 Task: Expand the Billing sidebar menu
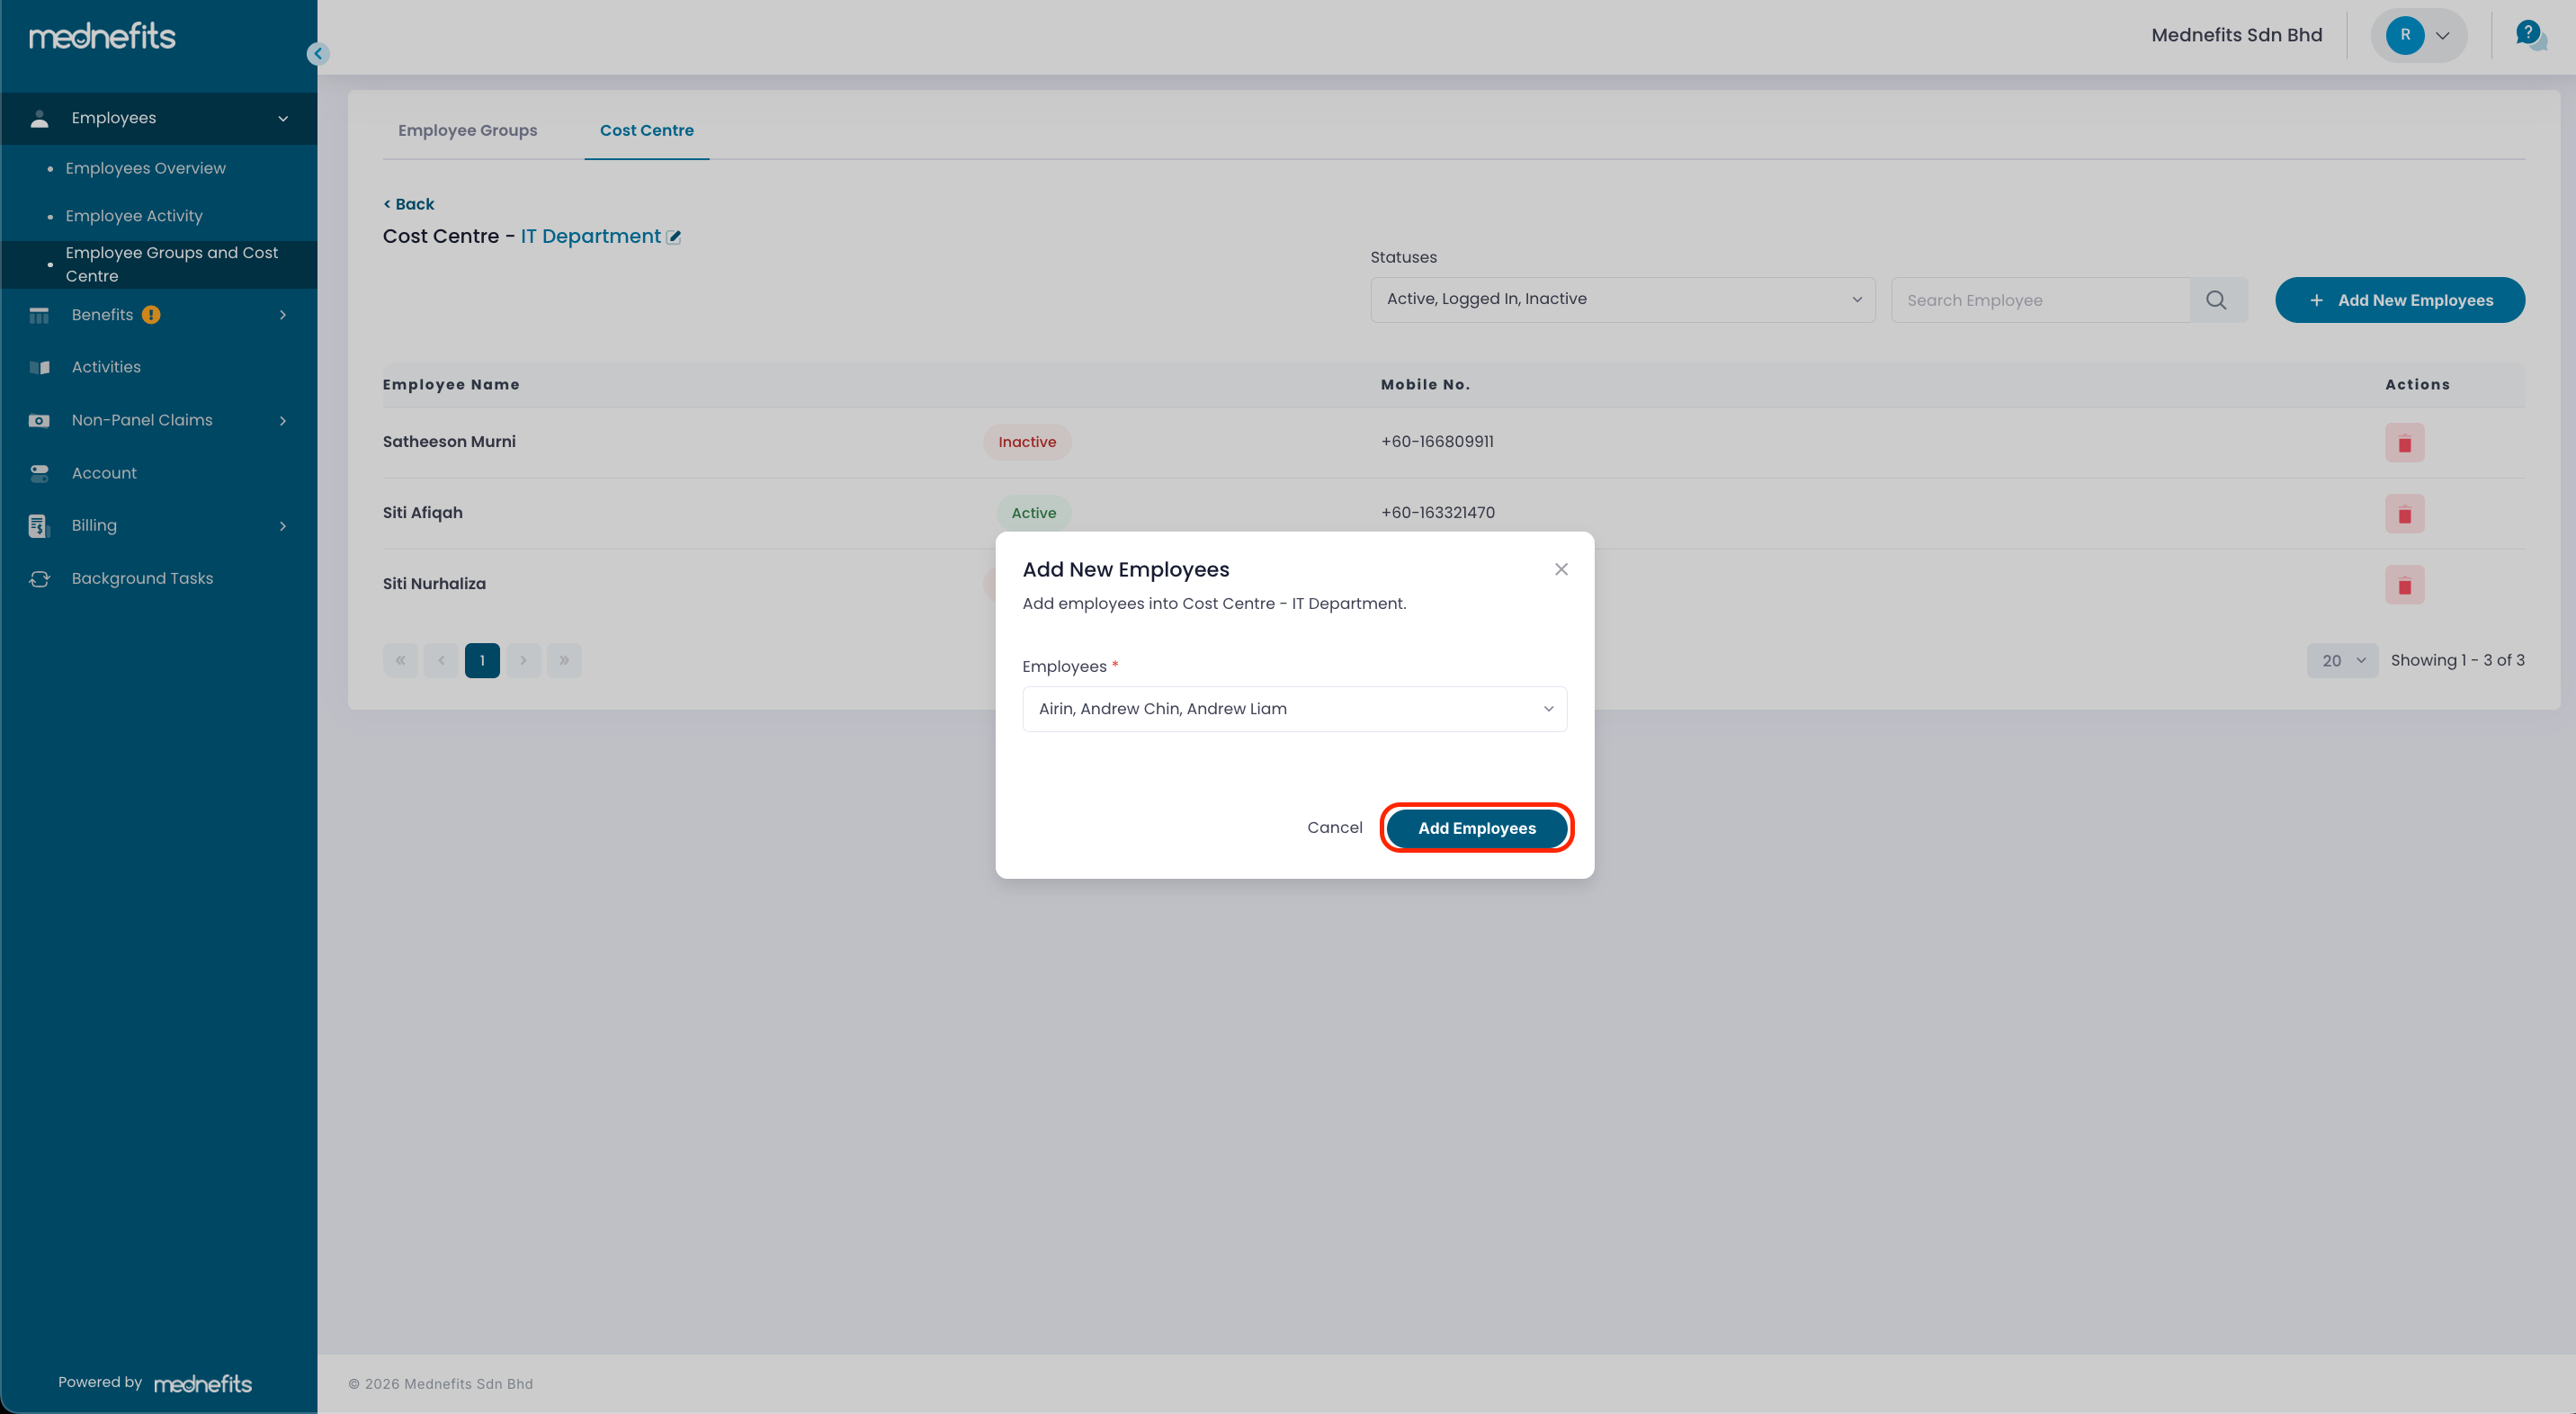click(x=158, y=526)
